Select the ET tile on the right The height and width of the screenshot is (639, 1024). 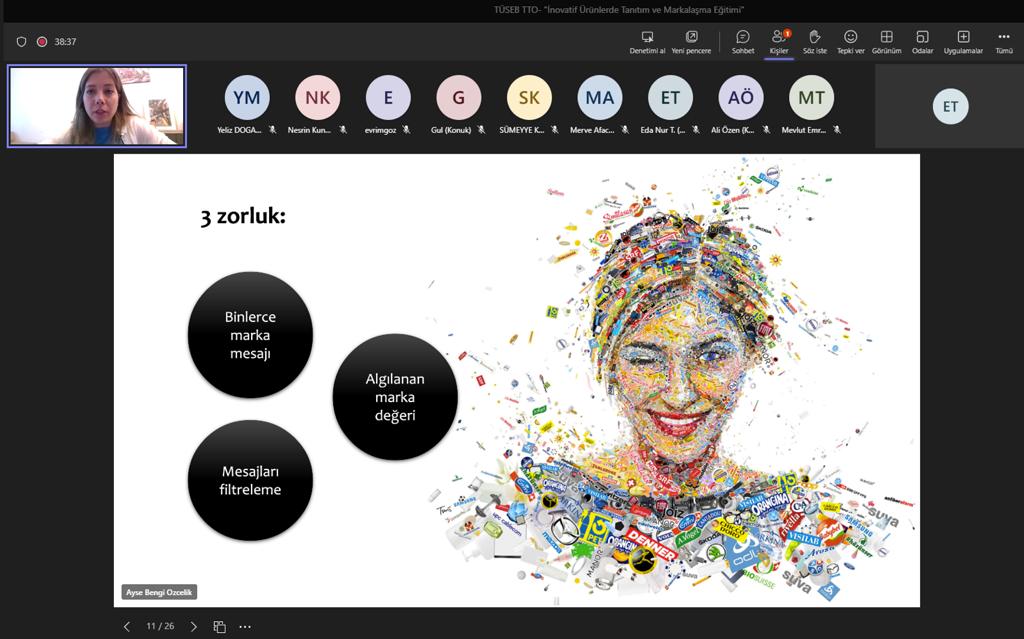tap(950, 106)
